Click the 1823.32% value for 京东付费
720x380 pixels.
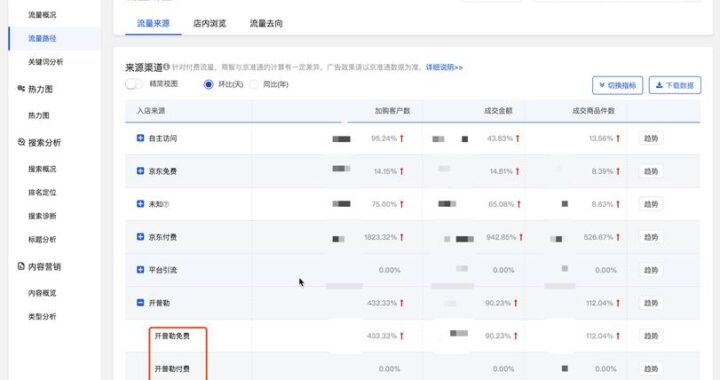381,237
